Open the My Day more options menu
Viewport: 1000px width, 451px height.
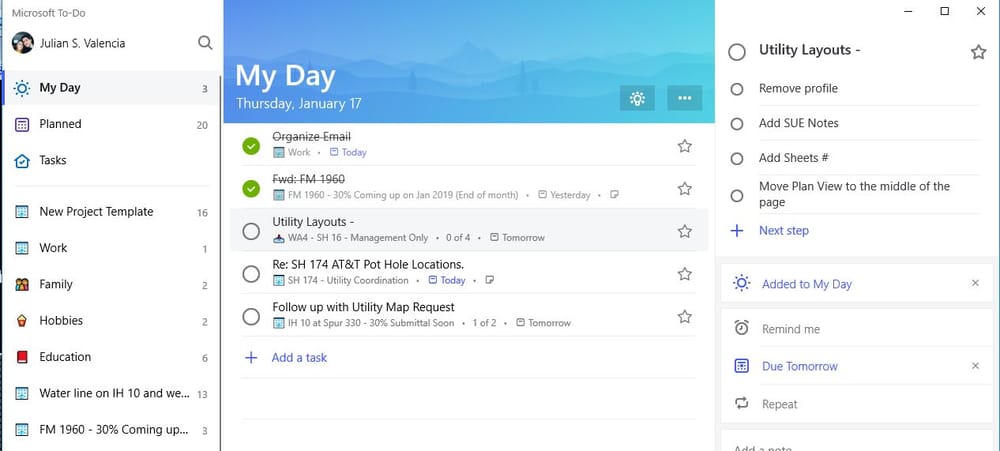pos(685,98)
